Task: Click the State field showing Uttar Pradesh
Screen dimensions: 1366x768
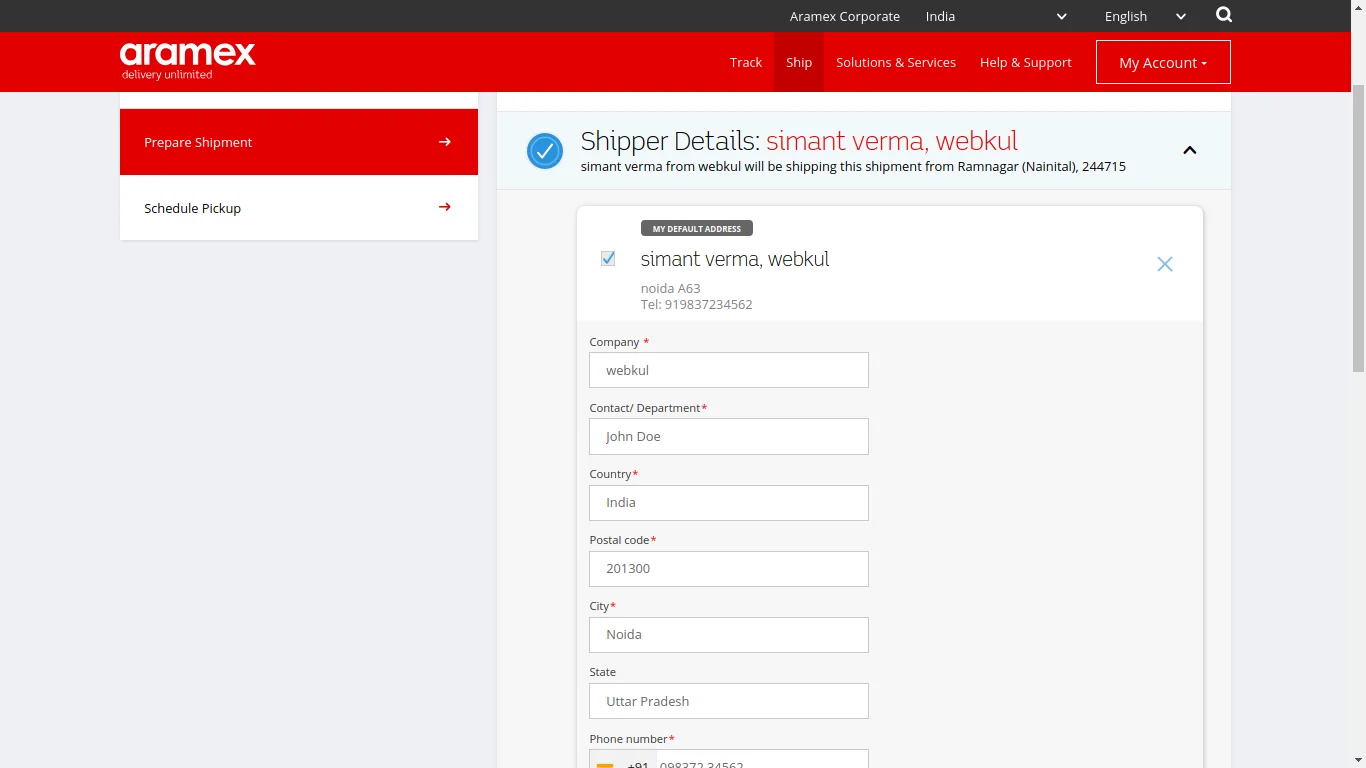Action: [729, 701]
